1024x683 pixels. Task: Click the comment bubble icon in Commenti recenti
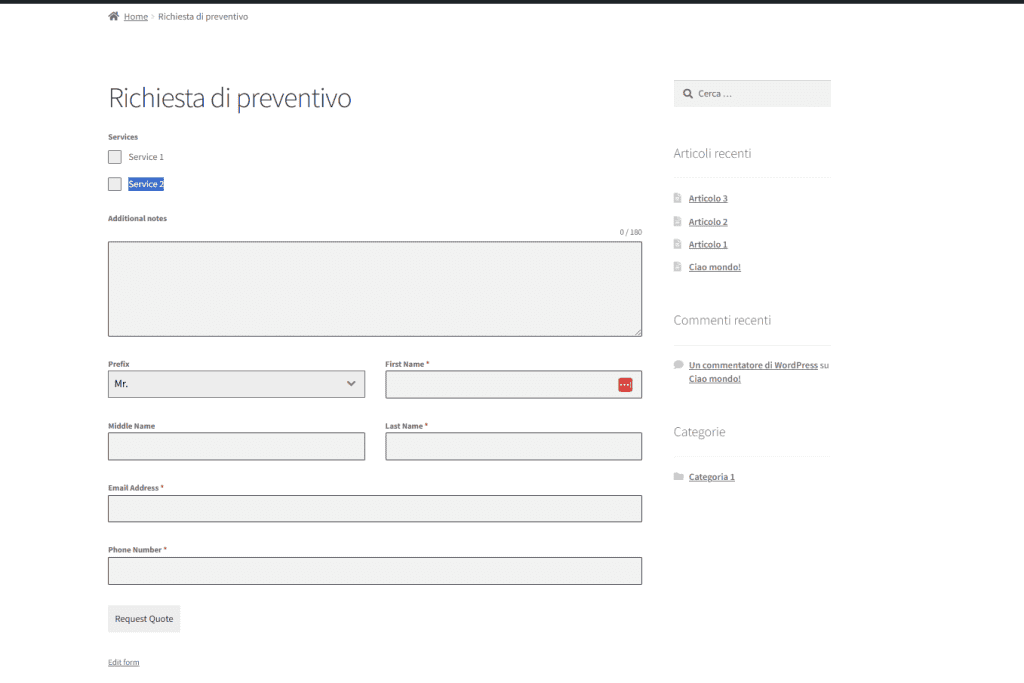(x=679, y=364)
